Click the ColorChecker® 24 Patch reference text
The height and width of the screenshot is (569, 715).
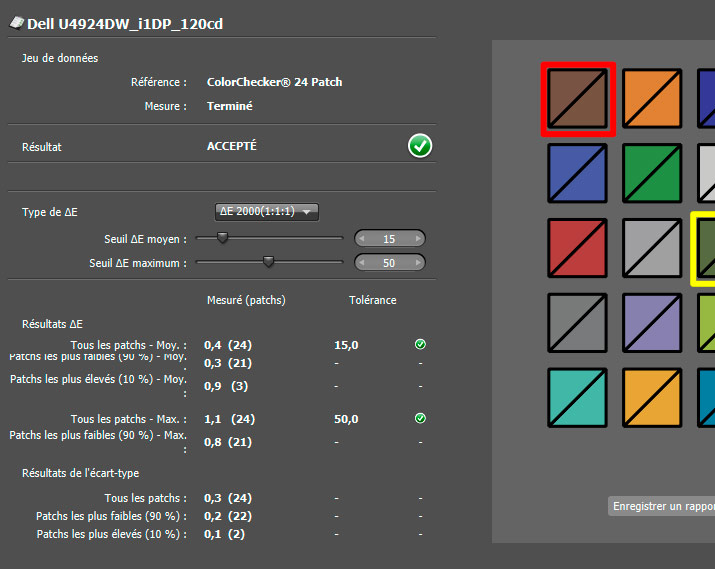coord(275,82)
